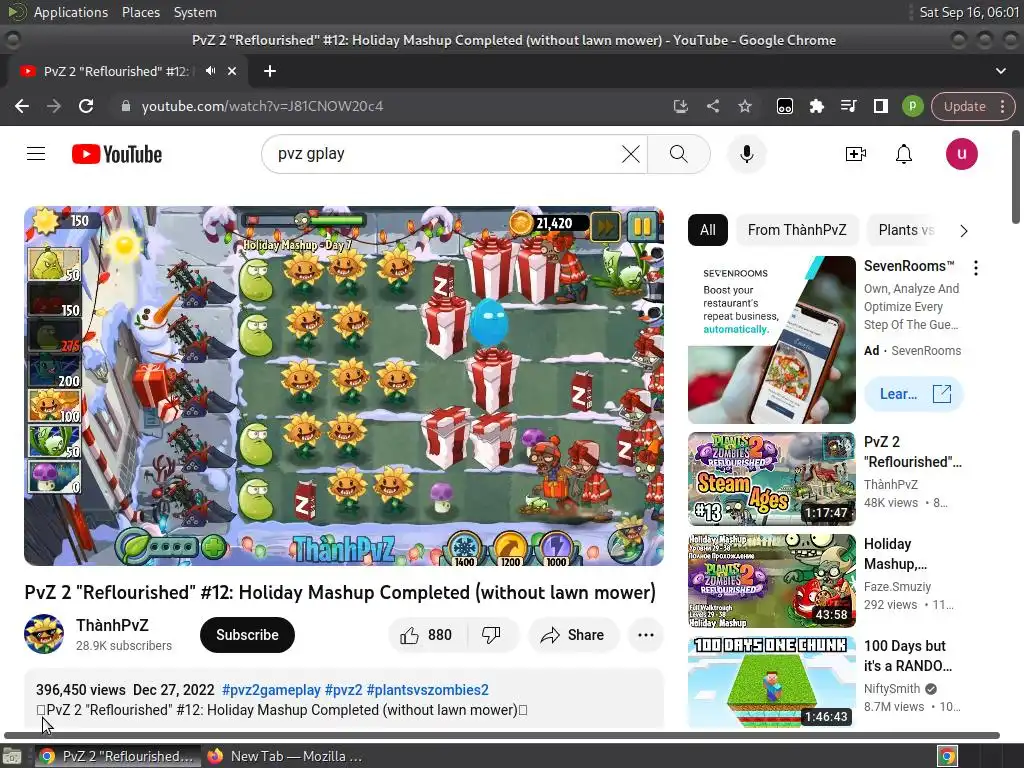Open the notifications bell
This screenshot has width=1024, height=768.
point(904,154)
